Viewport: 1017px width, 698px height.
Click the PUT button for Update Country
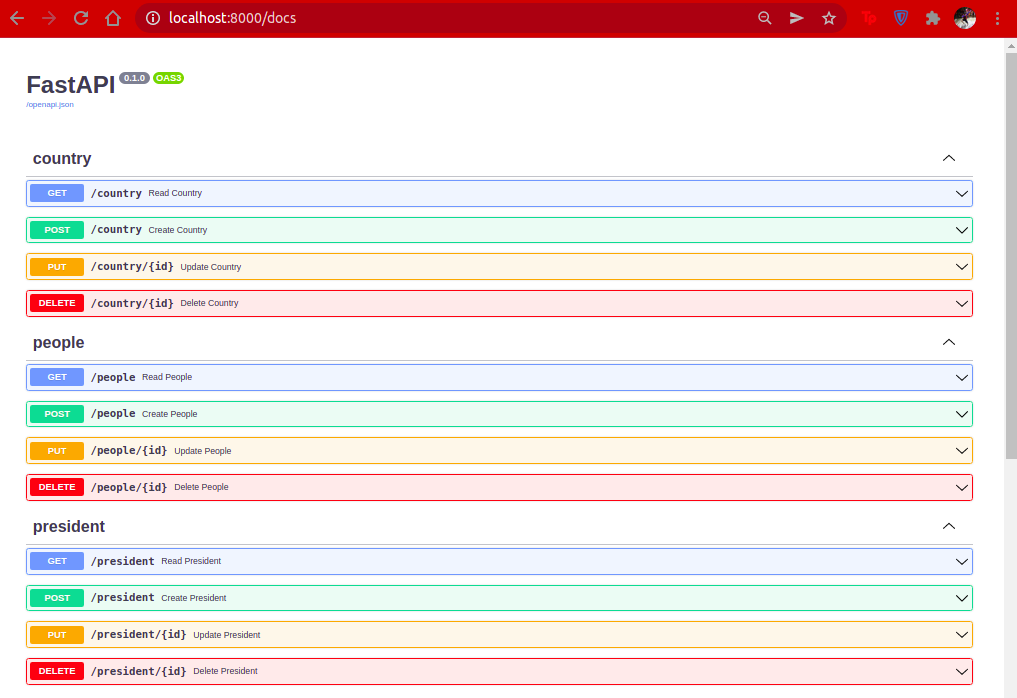pos(57,267)
